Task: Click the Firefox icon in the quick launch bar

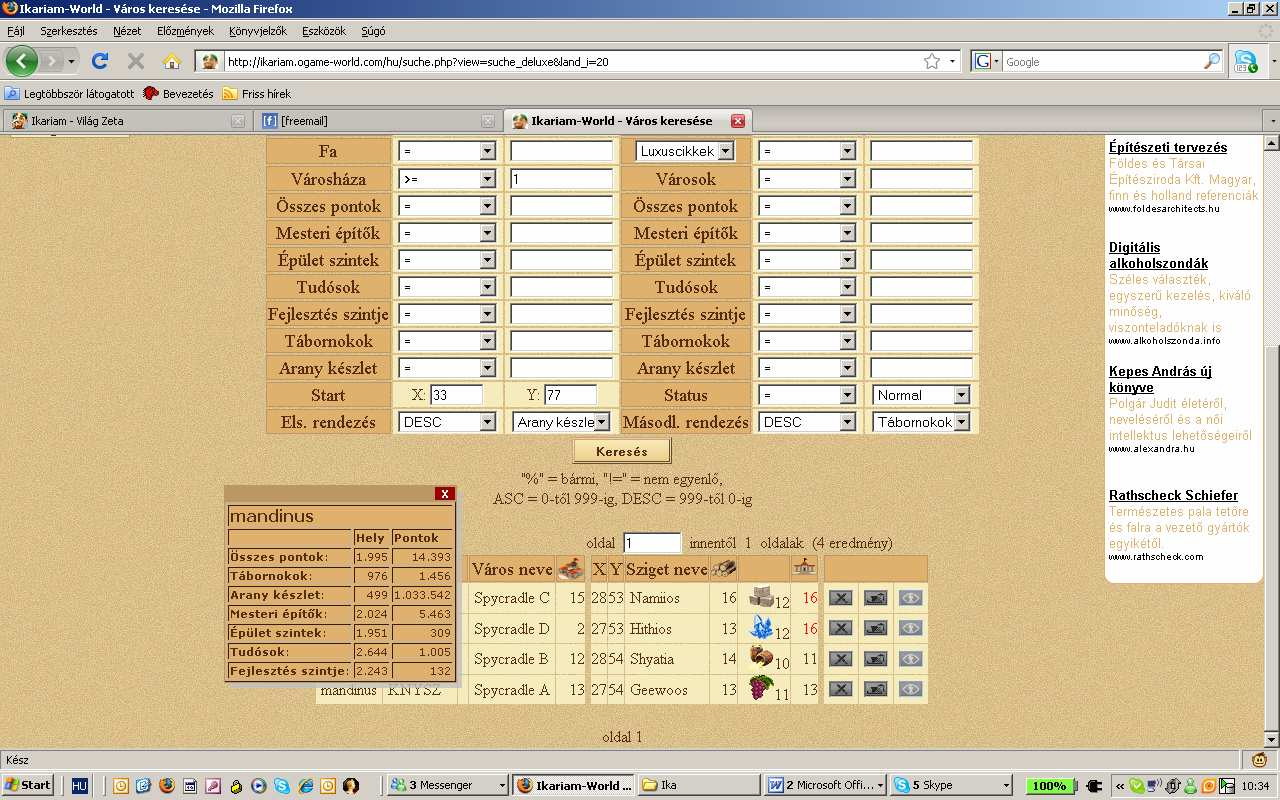Action: pos(165,786)
